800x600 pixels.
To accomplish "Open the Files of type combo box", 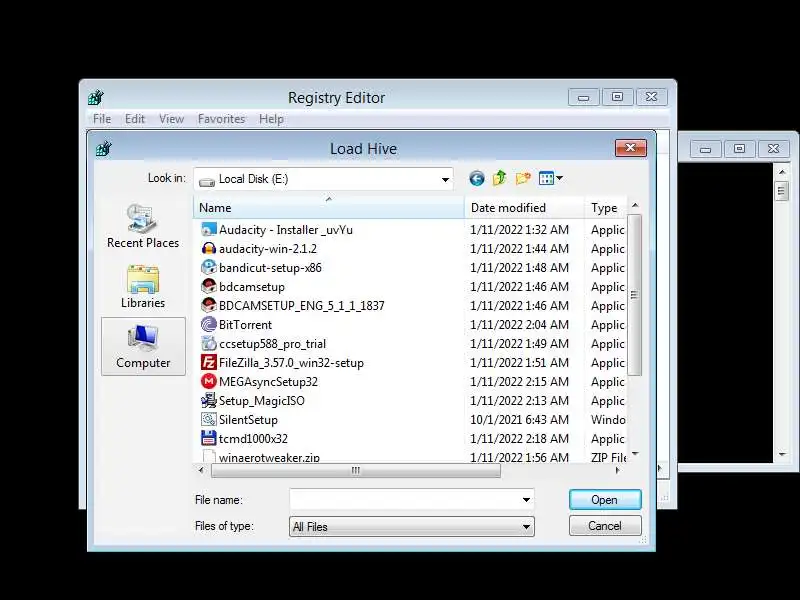I will 412,527.
